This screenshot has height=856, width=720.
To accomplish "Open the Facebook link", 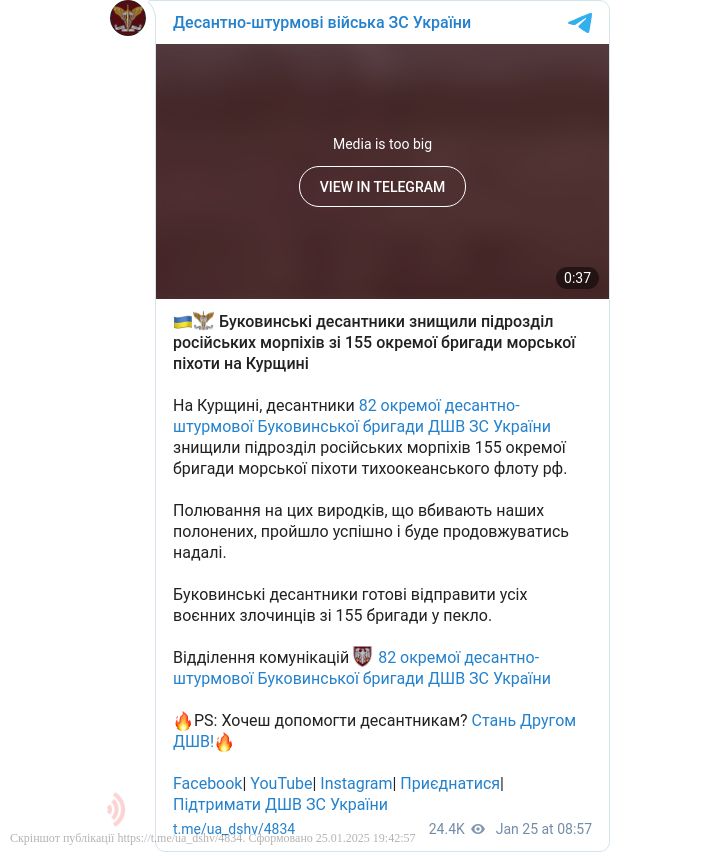I will 207,783.
